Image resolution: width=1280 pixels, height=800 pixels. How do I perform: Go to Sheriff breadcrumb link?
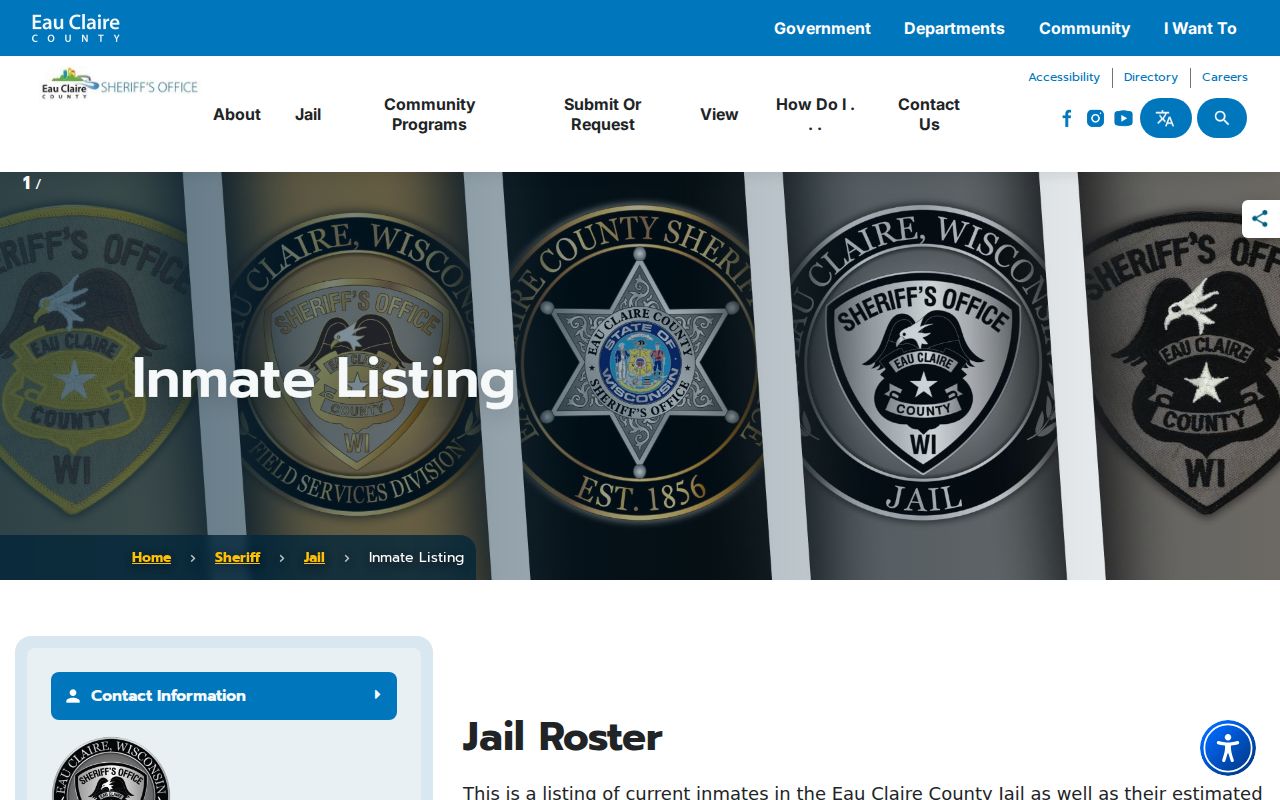[237, 557]
